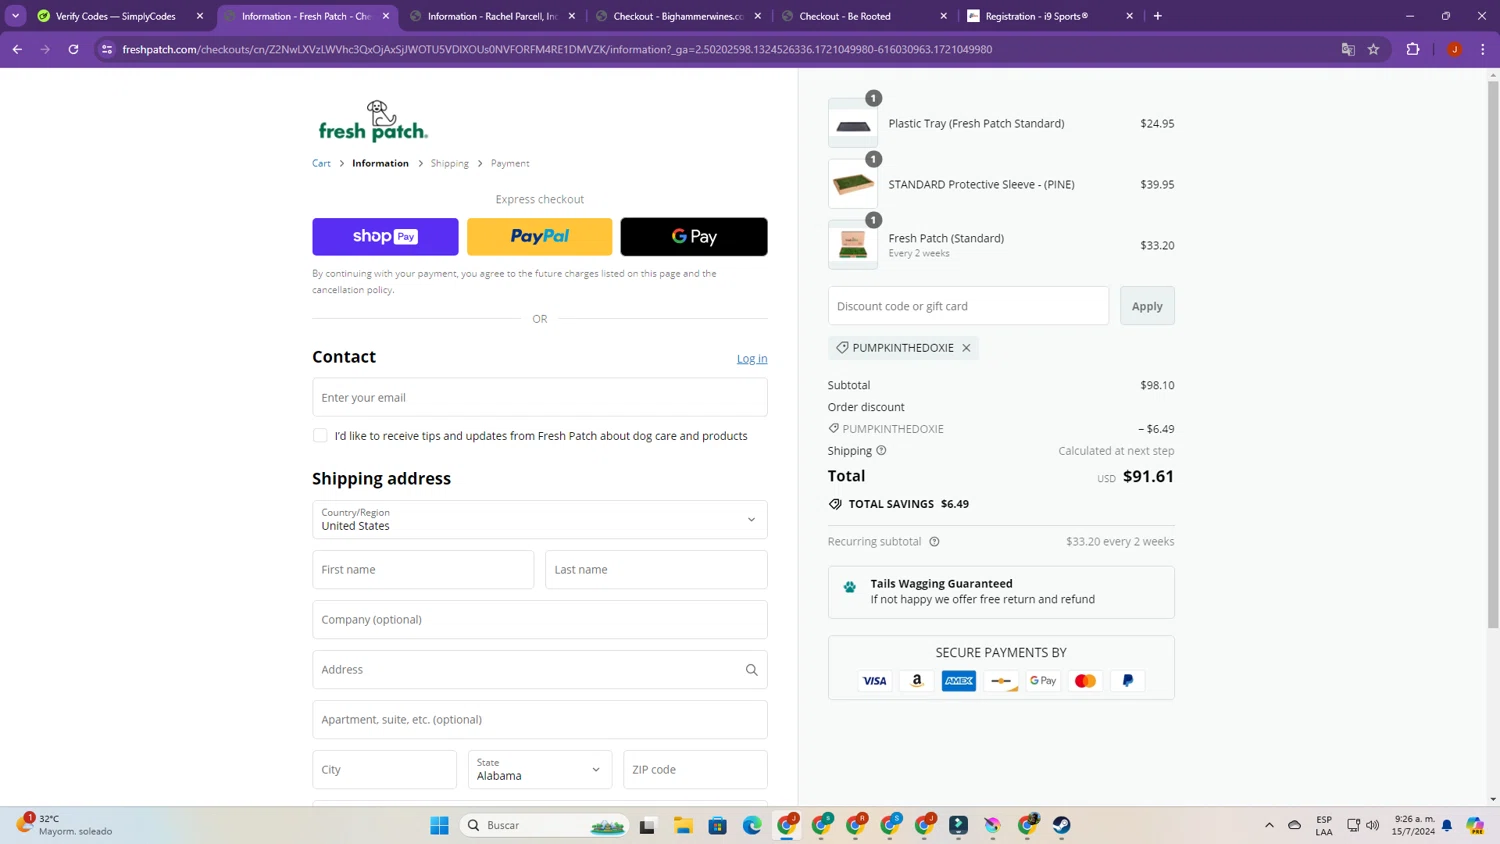Click the browser Back arrow
The image size is (1500, 844).
(17, 49)
